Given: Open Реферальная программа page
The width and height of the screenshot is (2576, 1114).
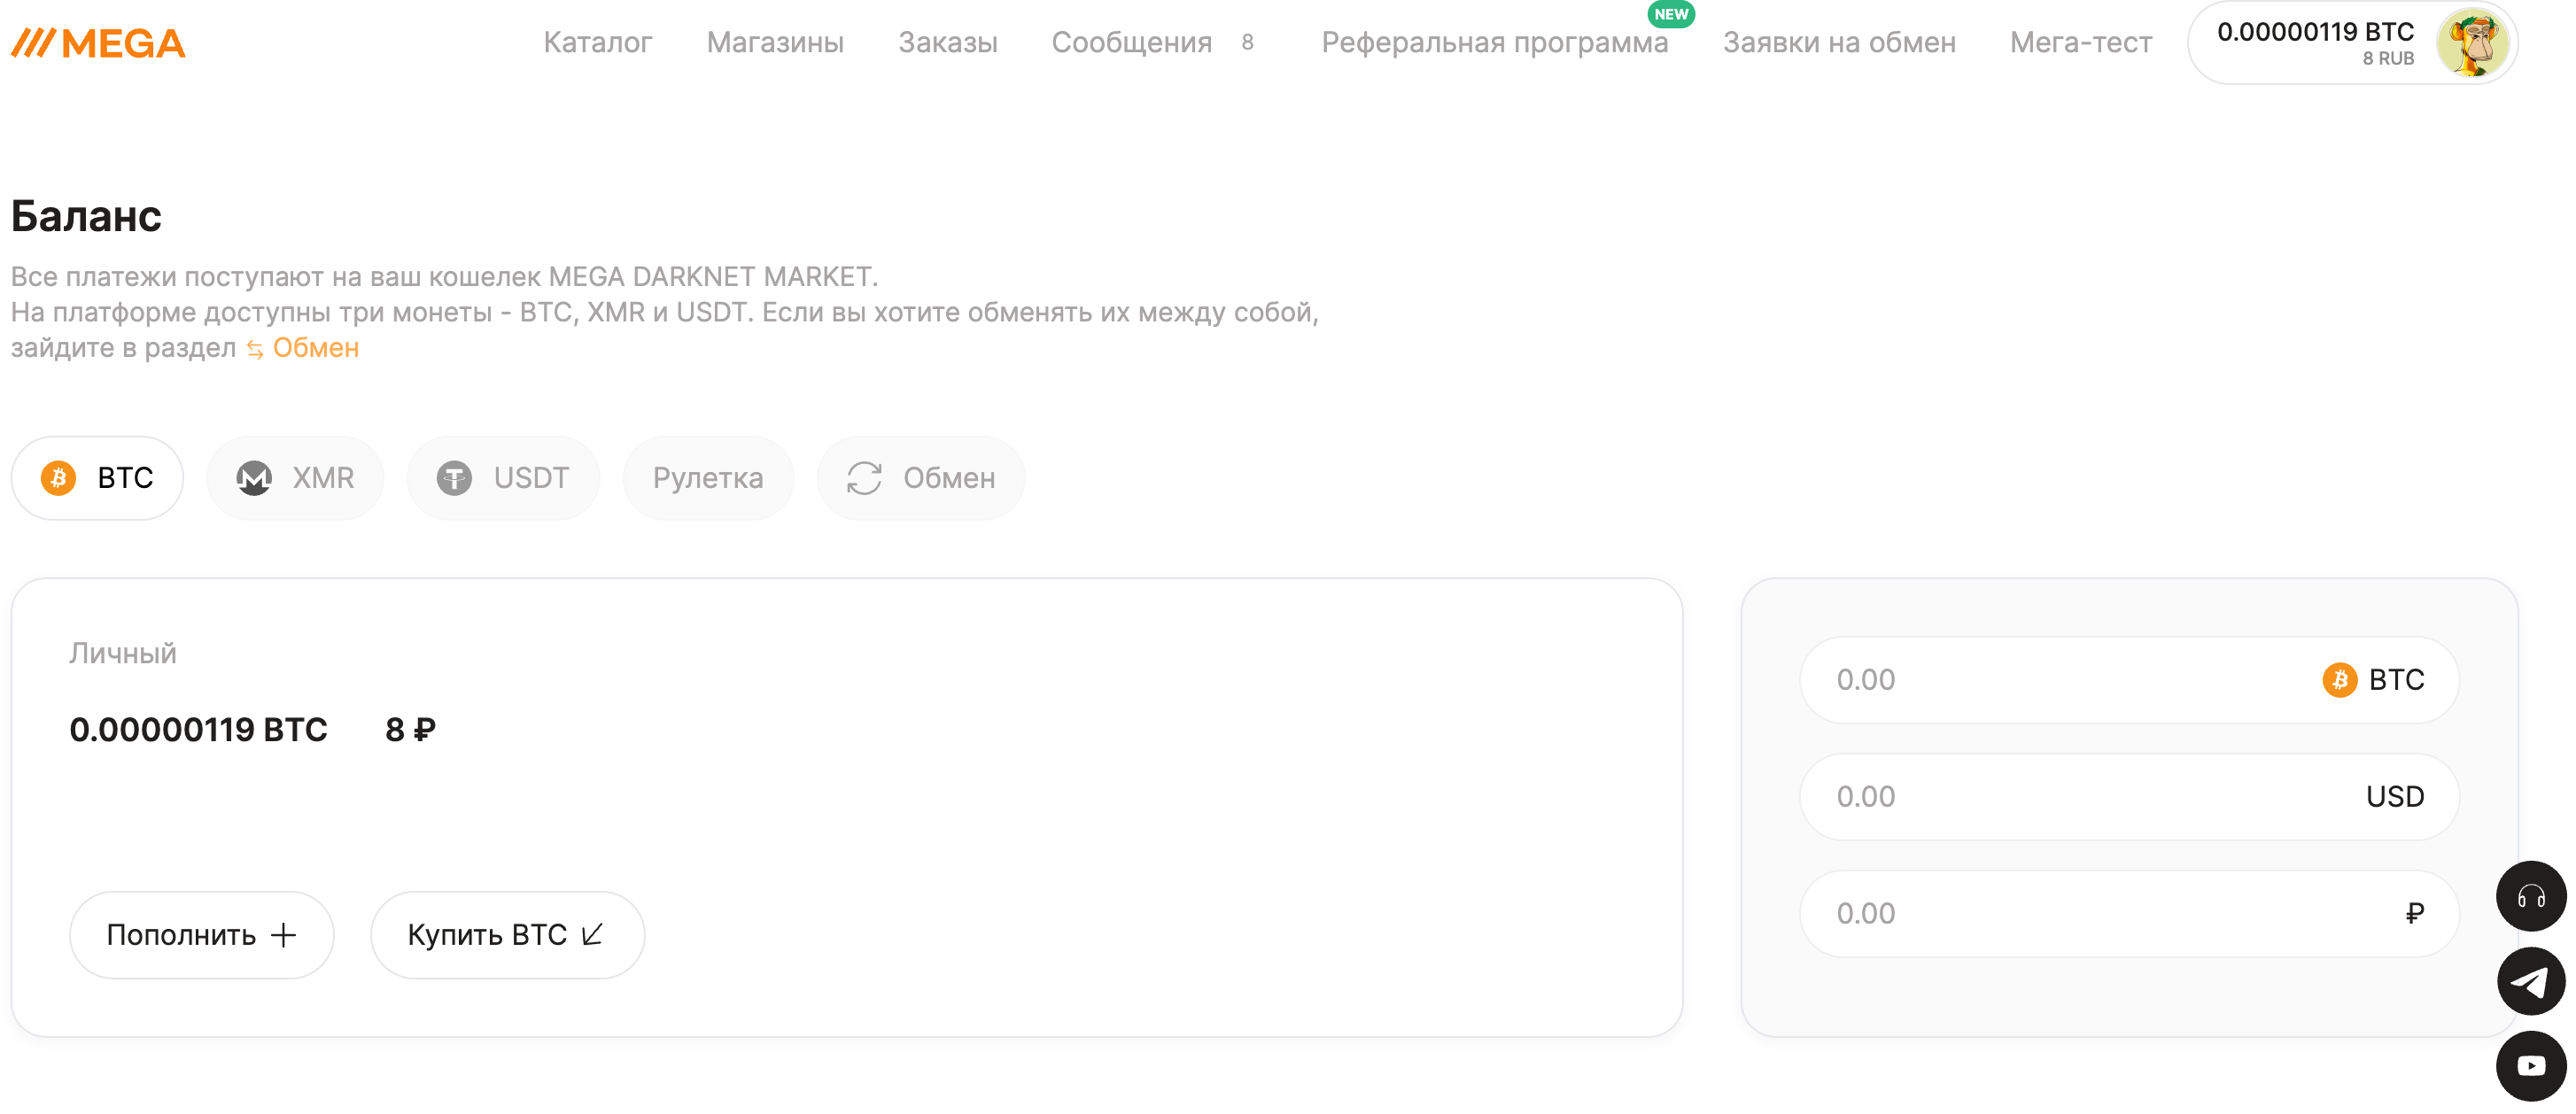Looking at the screenshot, I should point(1495,43).
